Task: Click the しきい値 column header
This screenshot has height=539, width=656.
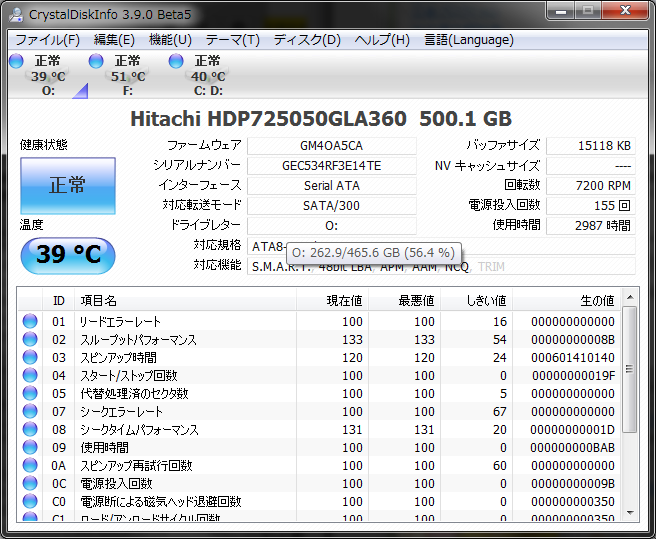Action: [477, 300]
